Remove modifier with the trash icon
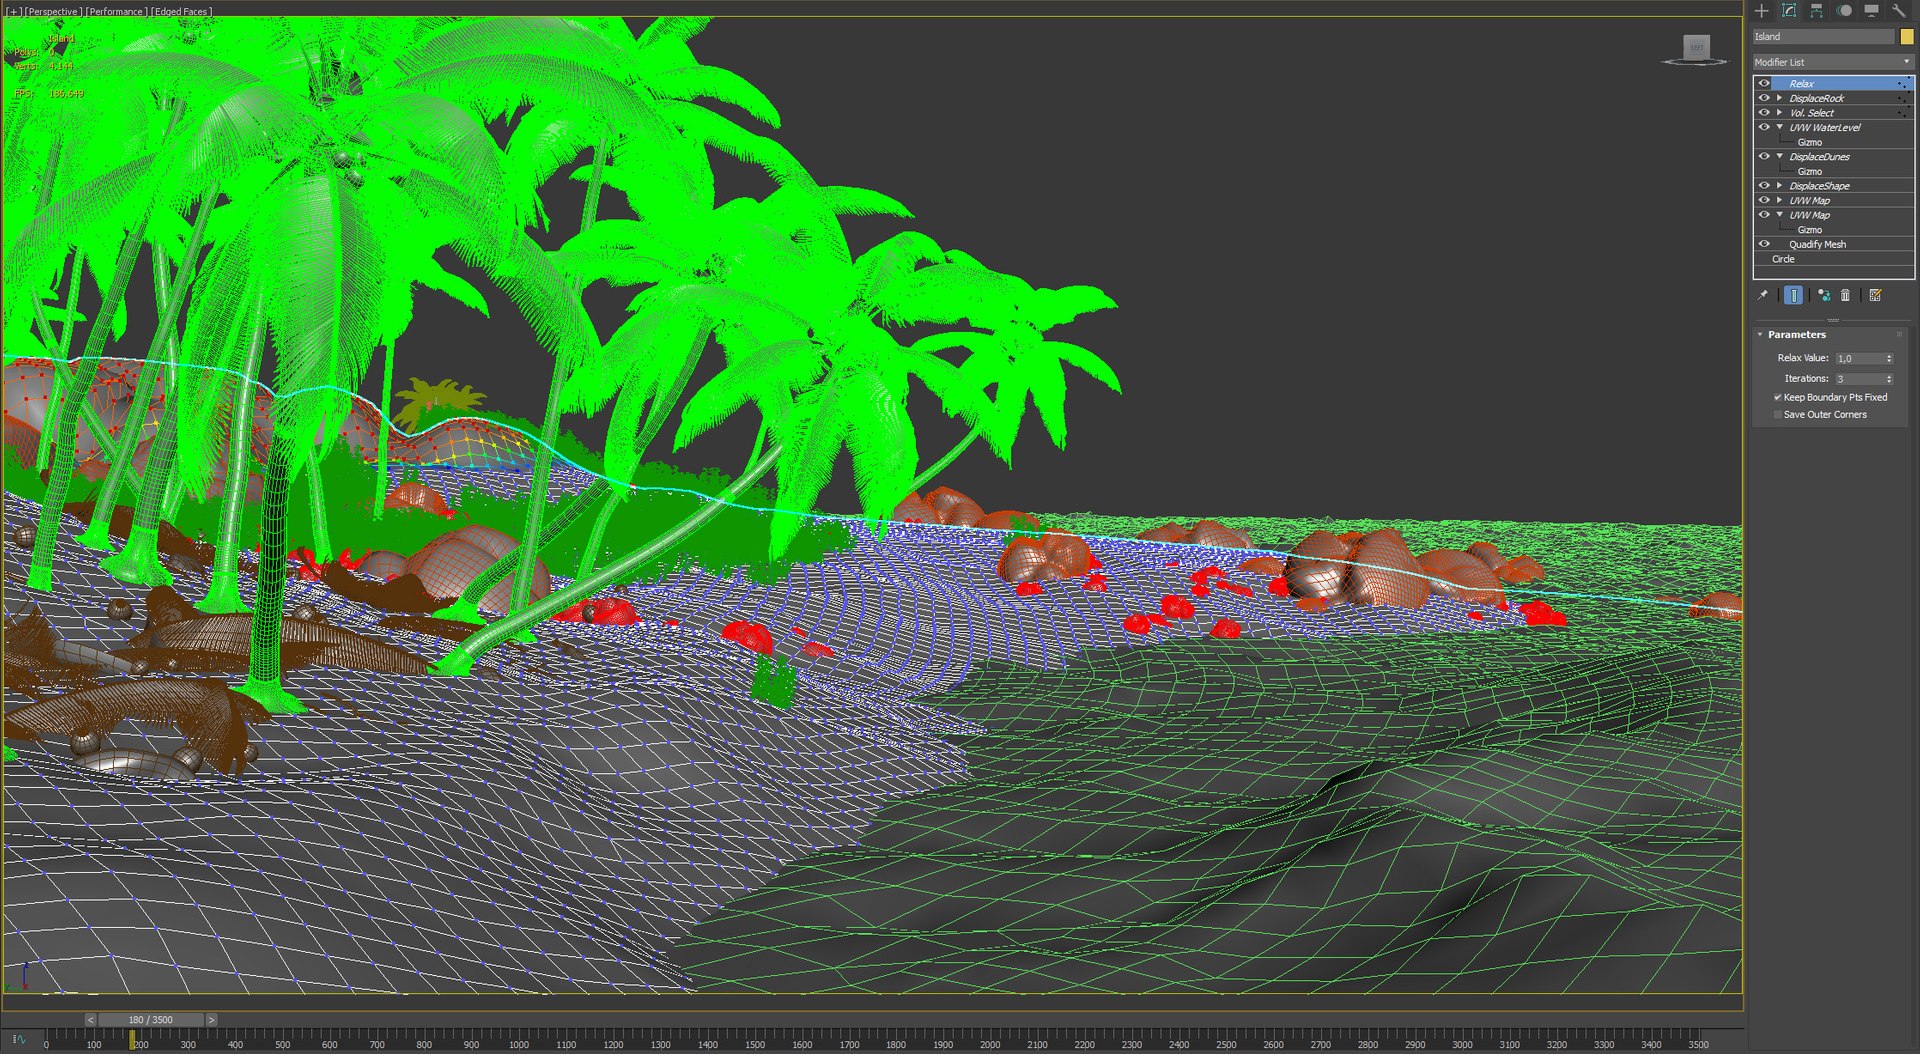 1846,295
